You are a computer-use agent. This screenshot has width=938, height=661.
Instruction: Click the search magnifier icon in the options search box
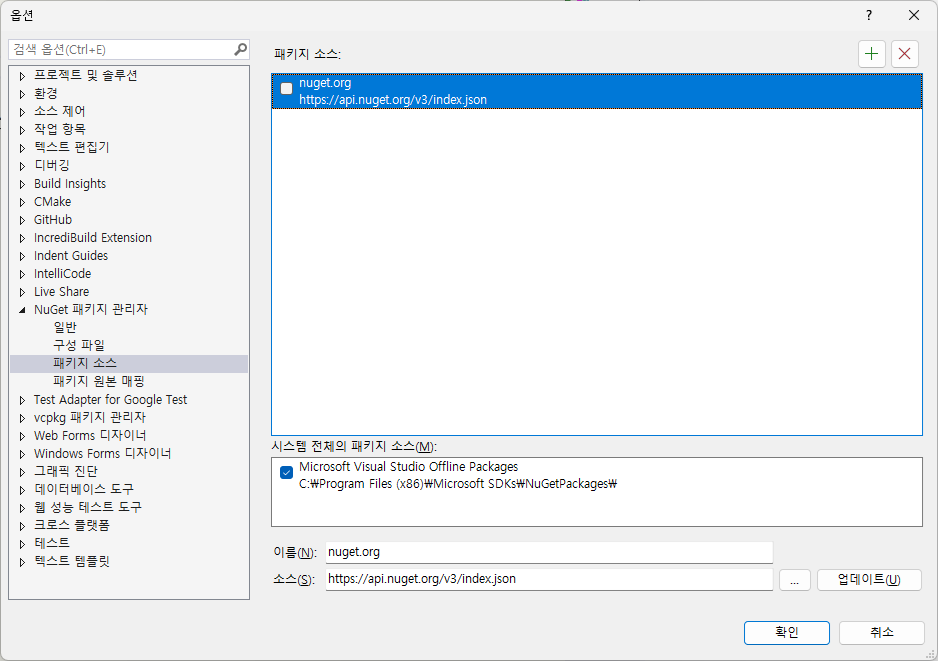240,49
